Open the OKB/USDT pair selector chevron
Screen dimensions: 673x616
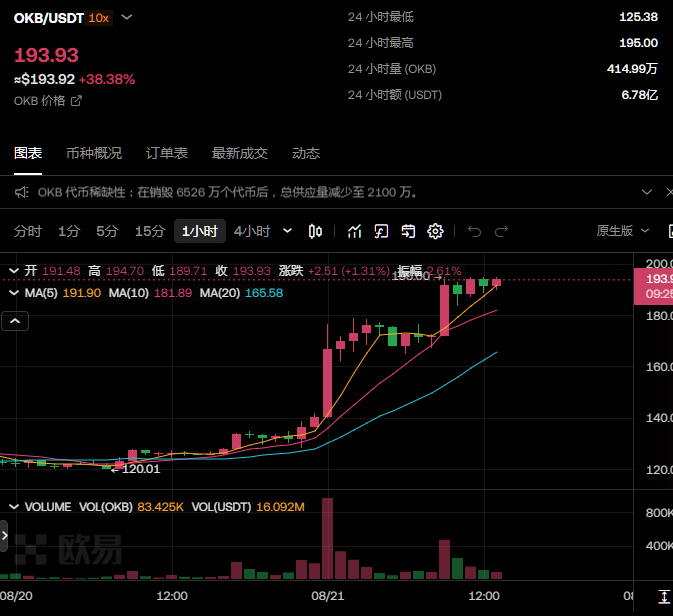tap(127, 18)
